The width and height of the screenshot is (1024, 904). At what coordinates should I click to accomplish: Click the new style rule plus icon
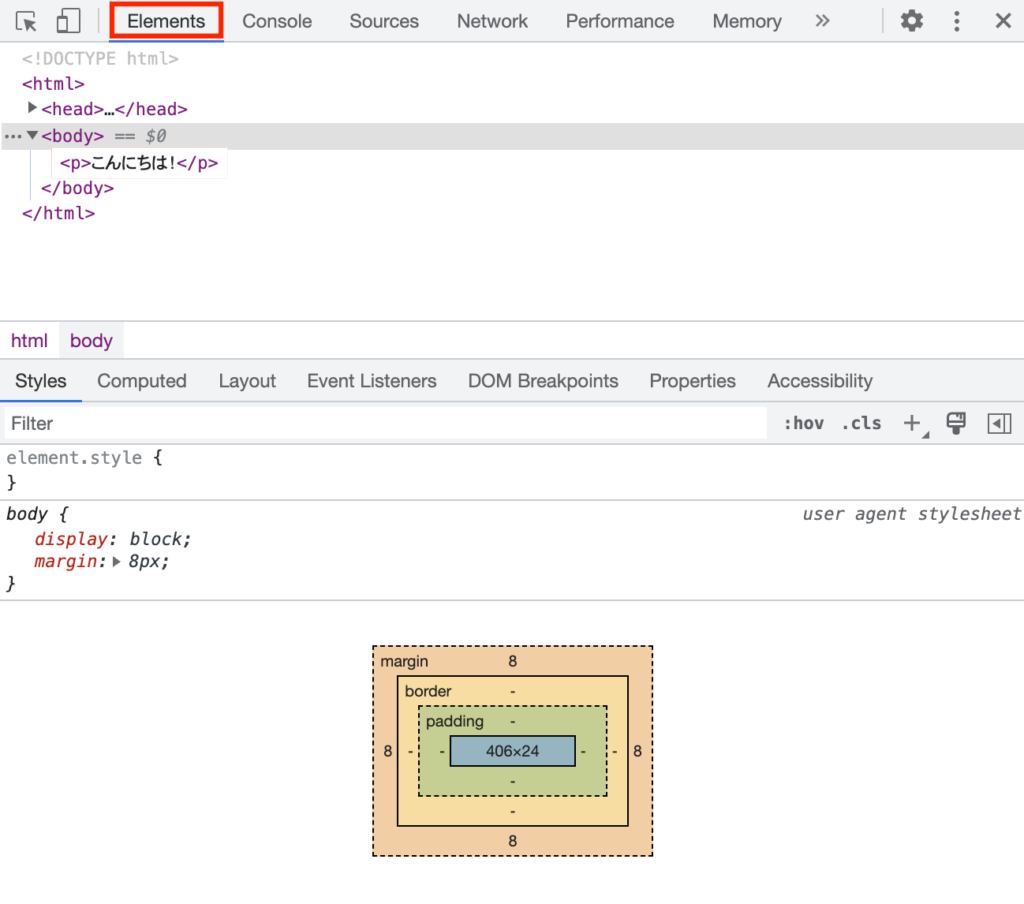tap(911, 423)
